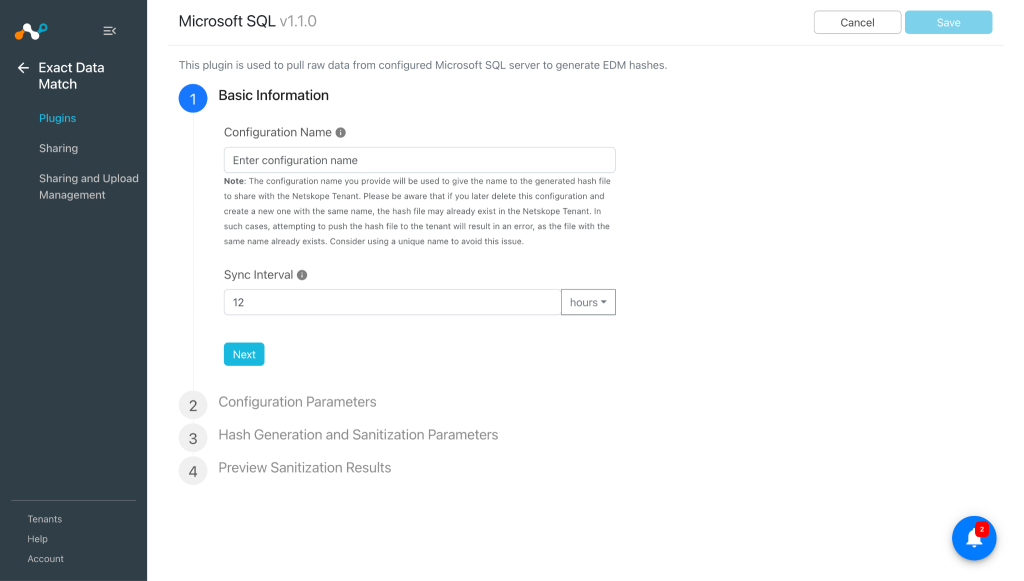The image size is (1024, 581).
Task: Go back using the Exact Data Match arrow
Action: [x=24, y=68]
